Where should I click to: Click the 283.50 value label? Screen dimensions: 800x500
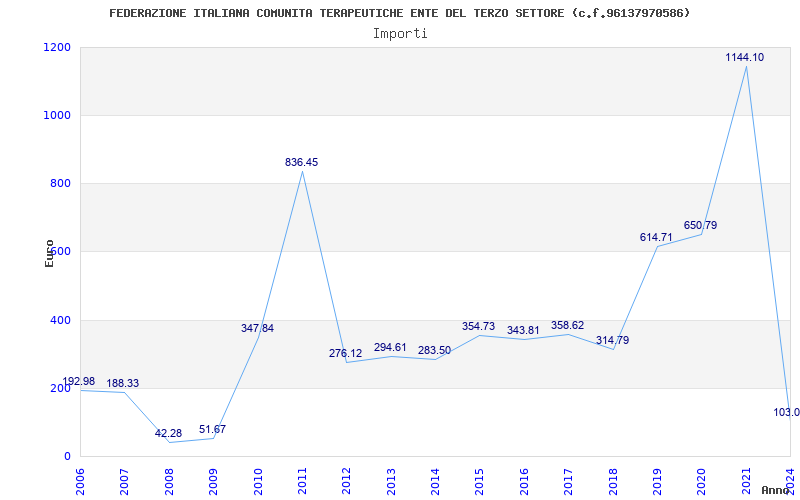coord(434,351)
